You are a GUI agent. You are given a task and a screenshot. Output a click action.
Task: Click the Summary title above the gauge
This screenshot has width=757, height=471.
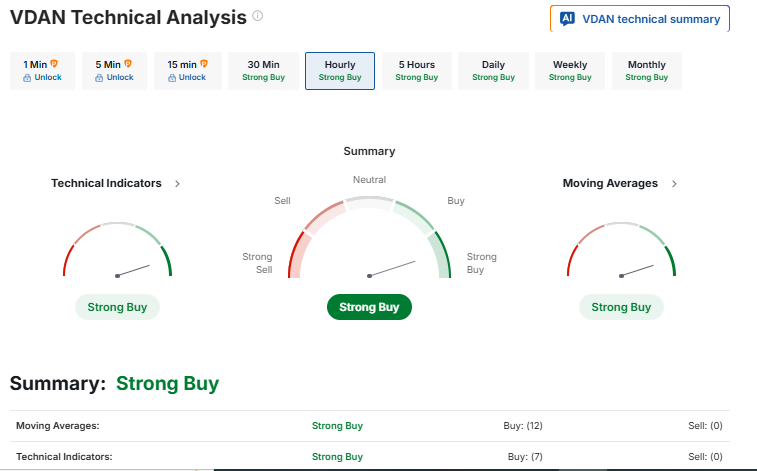pyautogui.click(x=369, y=151)
